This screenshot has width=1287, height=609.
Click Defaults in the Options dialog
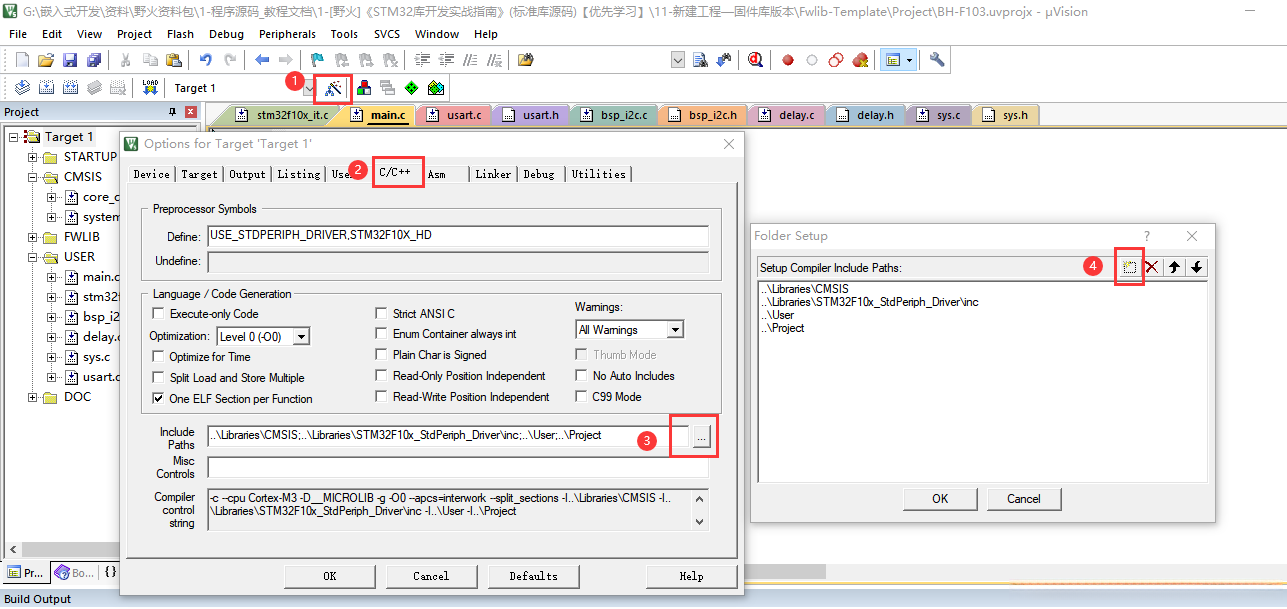[x=533, y=576]
